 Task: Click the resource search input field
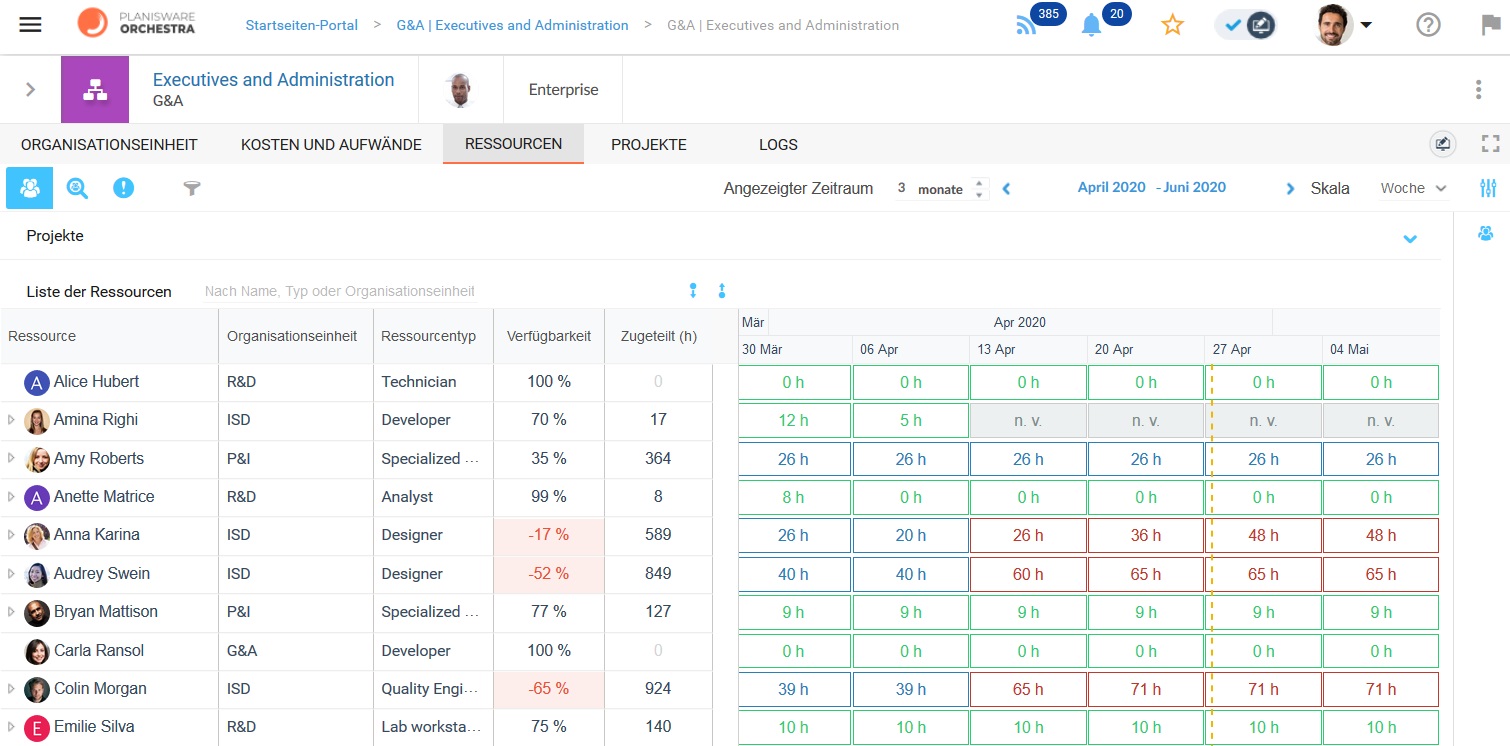pos(340,292)
